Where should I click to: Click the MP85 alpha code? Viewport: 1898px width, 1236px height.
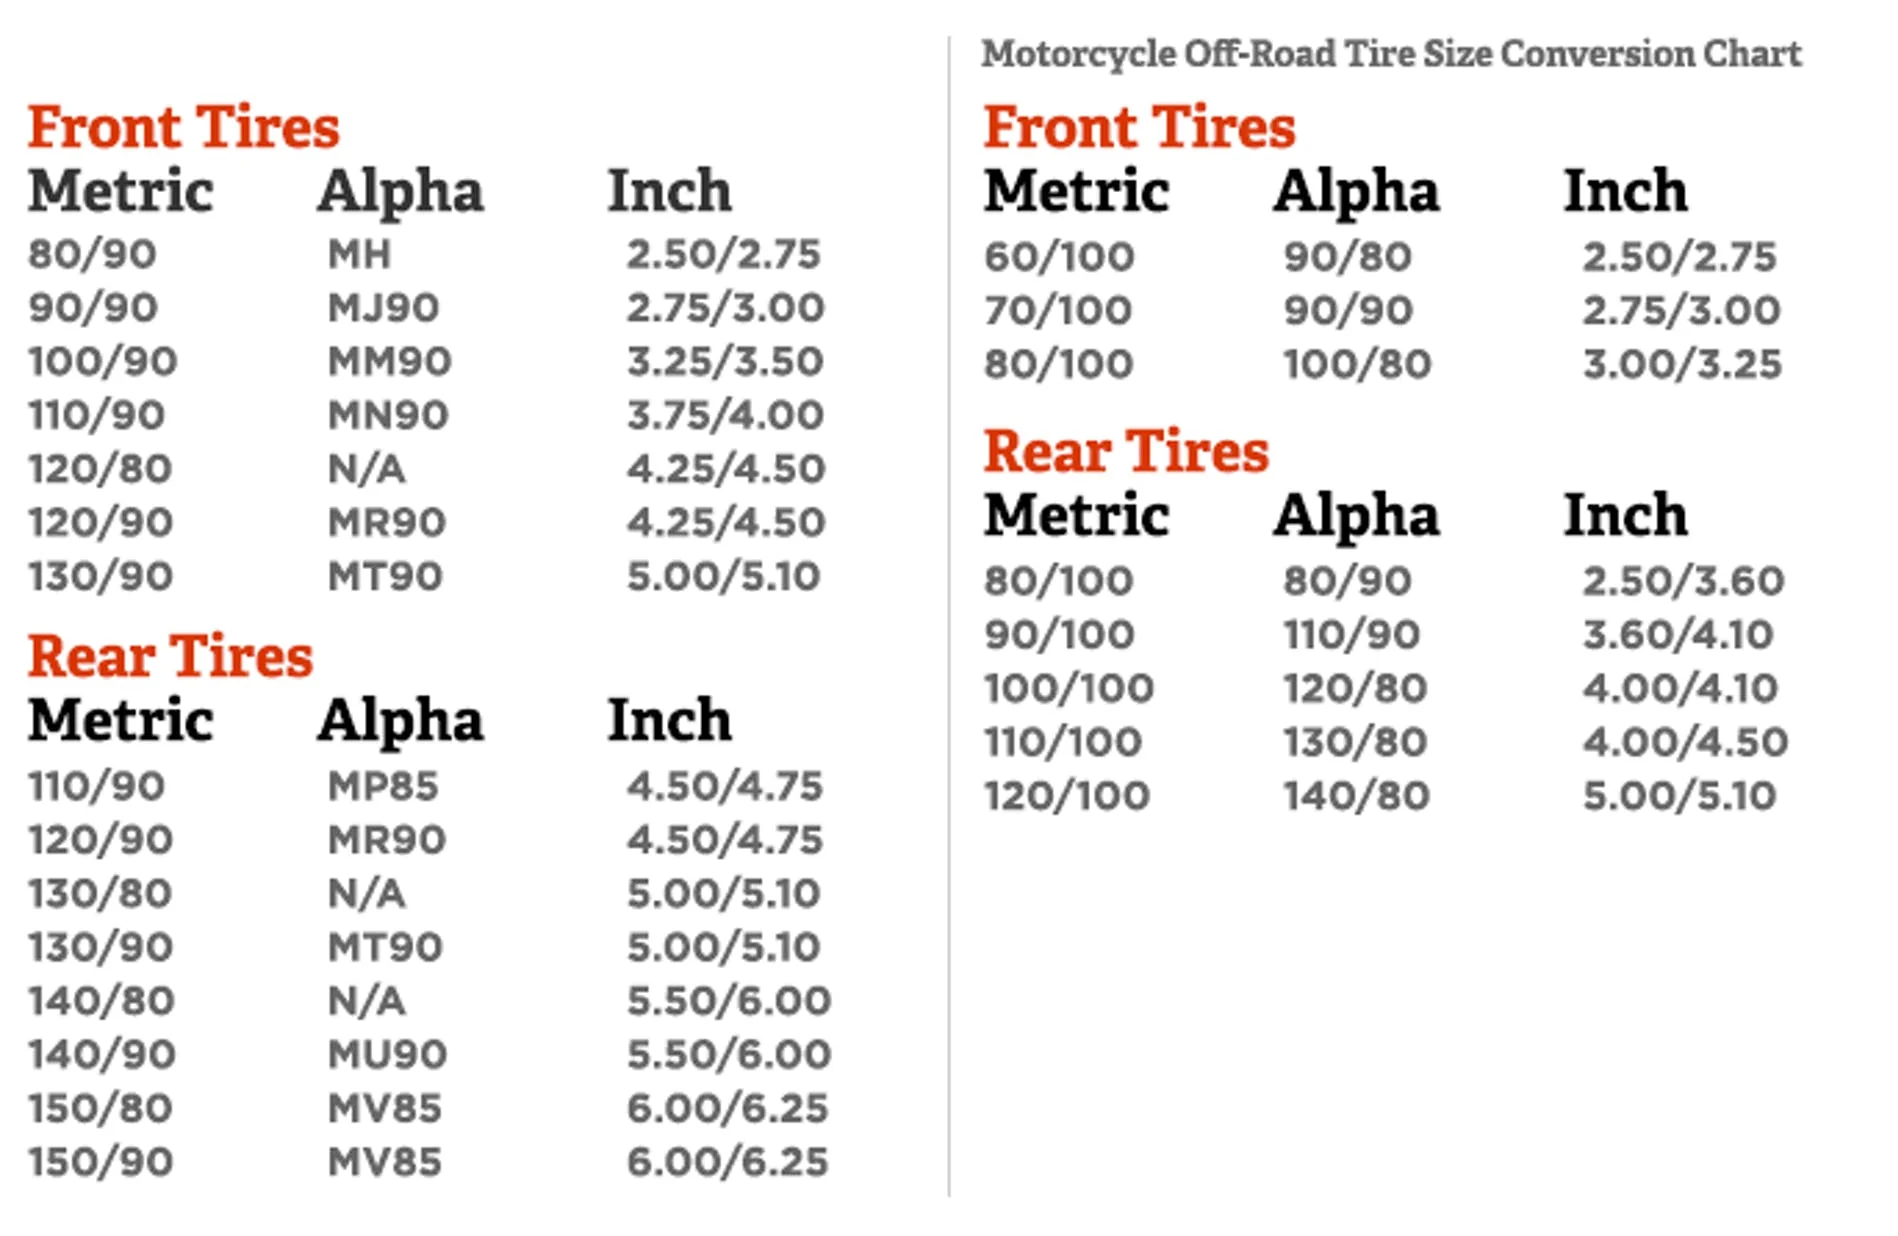[x=383, y=786]
